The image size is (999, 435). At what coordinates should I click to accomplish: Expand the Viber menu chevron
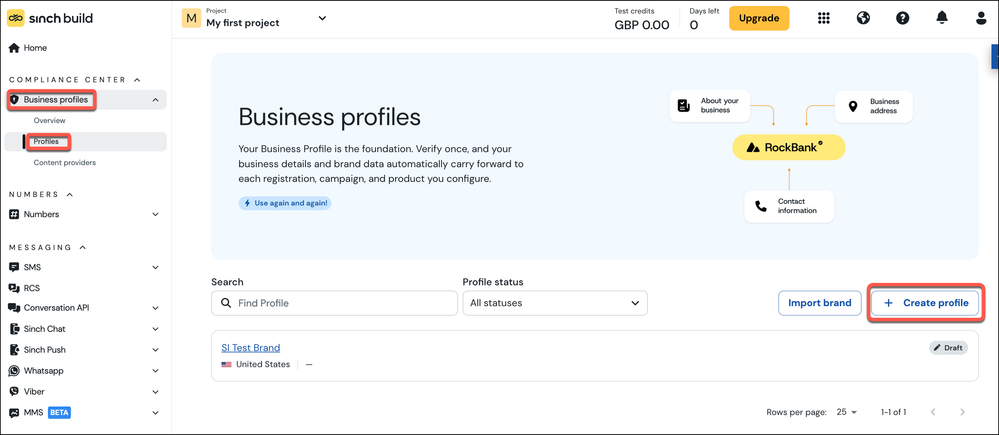click(x=155, y=392)
